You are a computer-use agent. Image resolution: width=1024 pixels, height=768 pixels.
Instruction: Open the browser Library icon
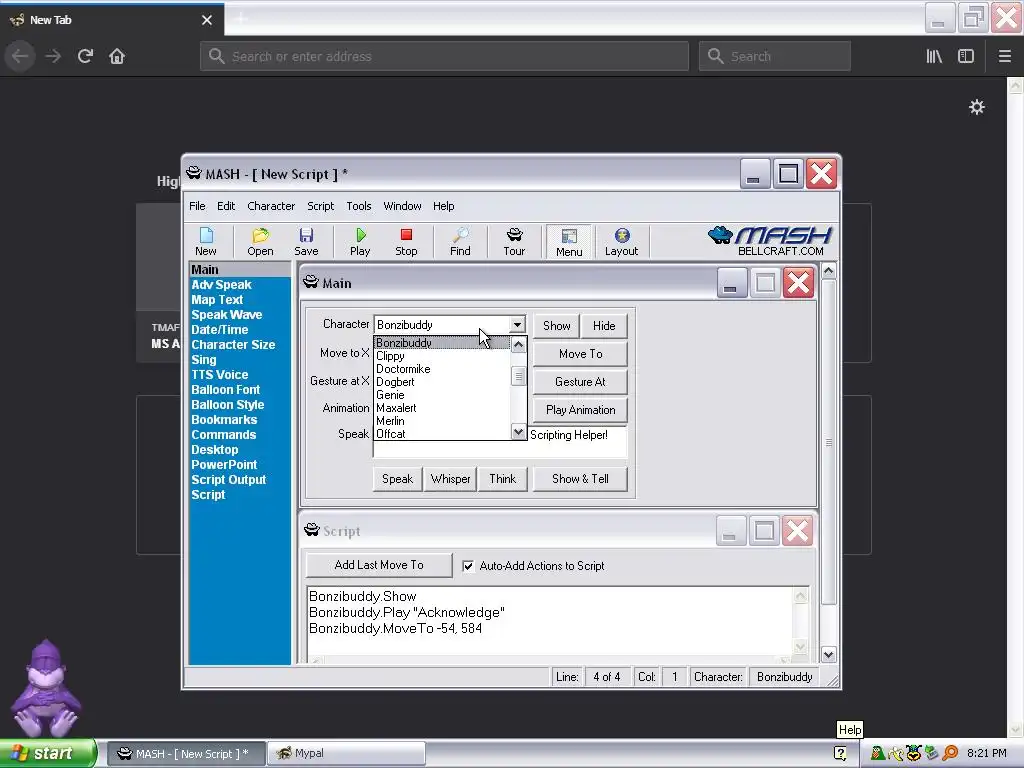click(x=934, y=56)
